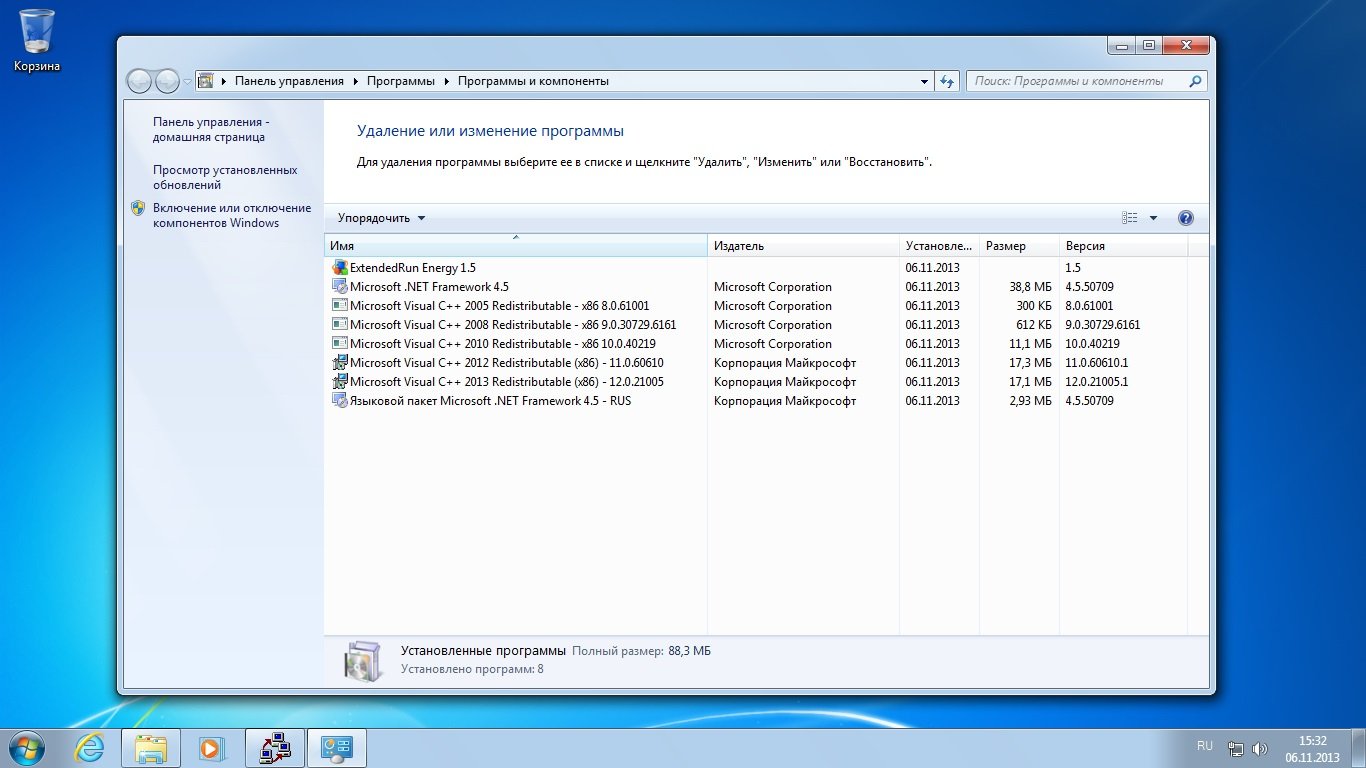
Task: Click the Control Panel icon in address bar
Action: pos(206,81)
